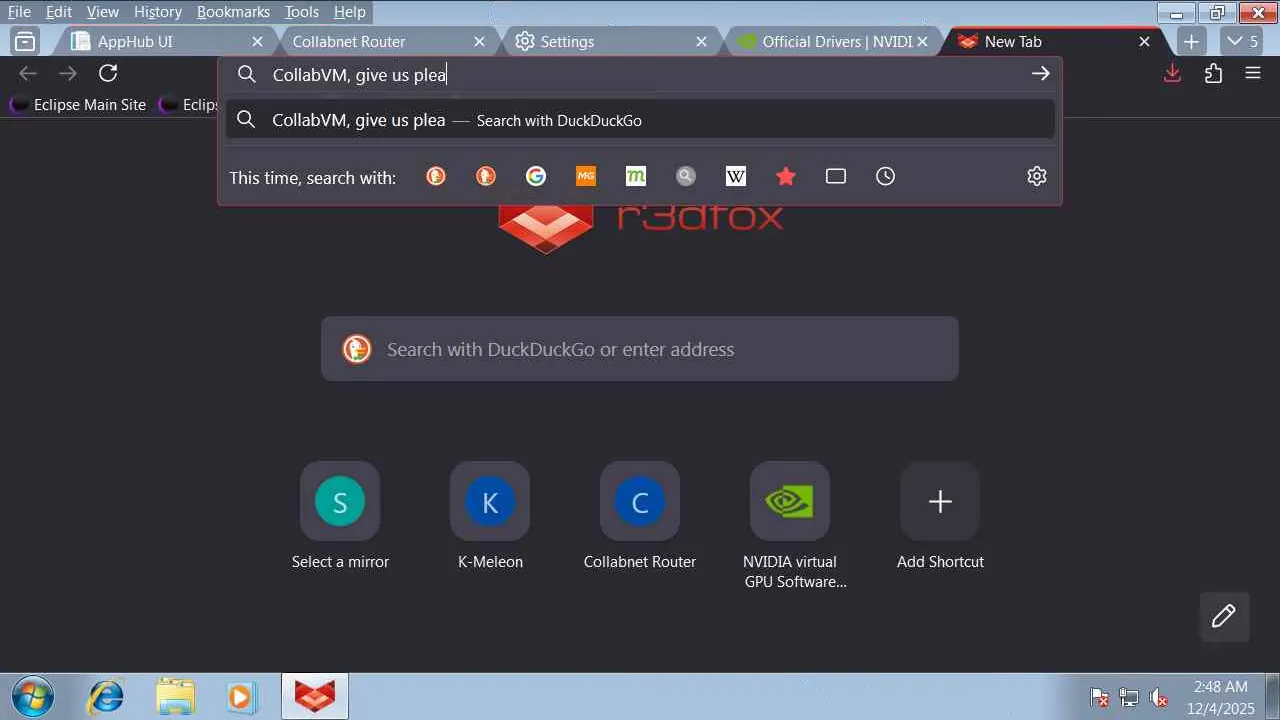Open the Edit menu
This screenshot has height=720, width=1280.
point(59,12)
